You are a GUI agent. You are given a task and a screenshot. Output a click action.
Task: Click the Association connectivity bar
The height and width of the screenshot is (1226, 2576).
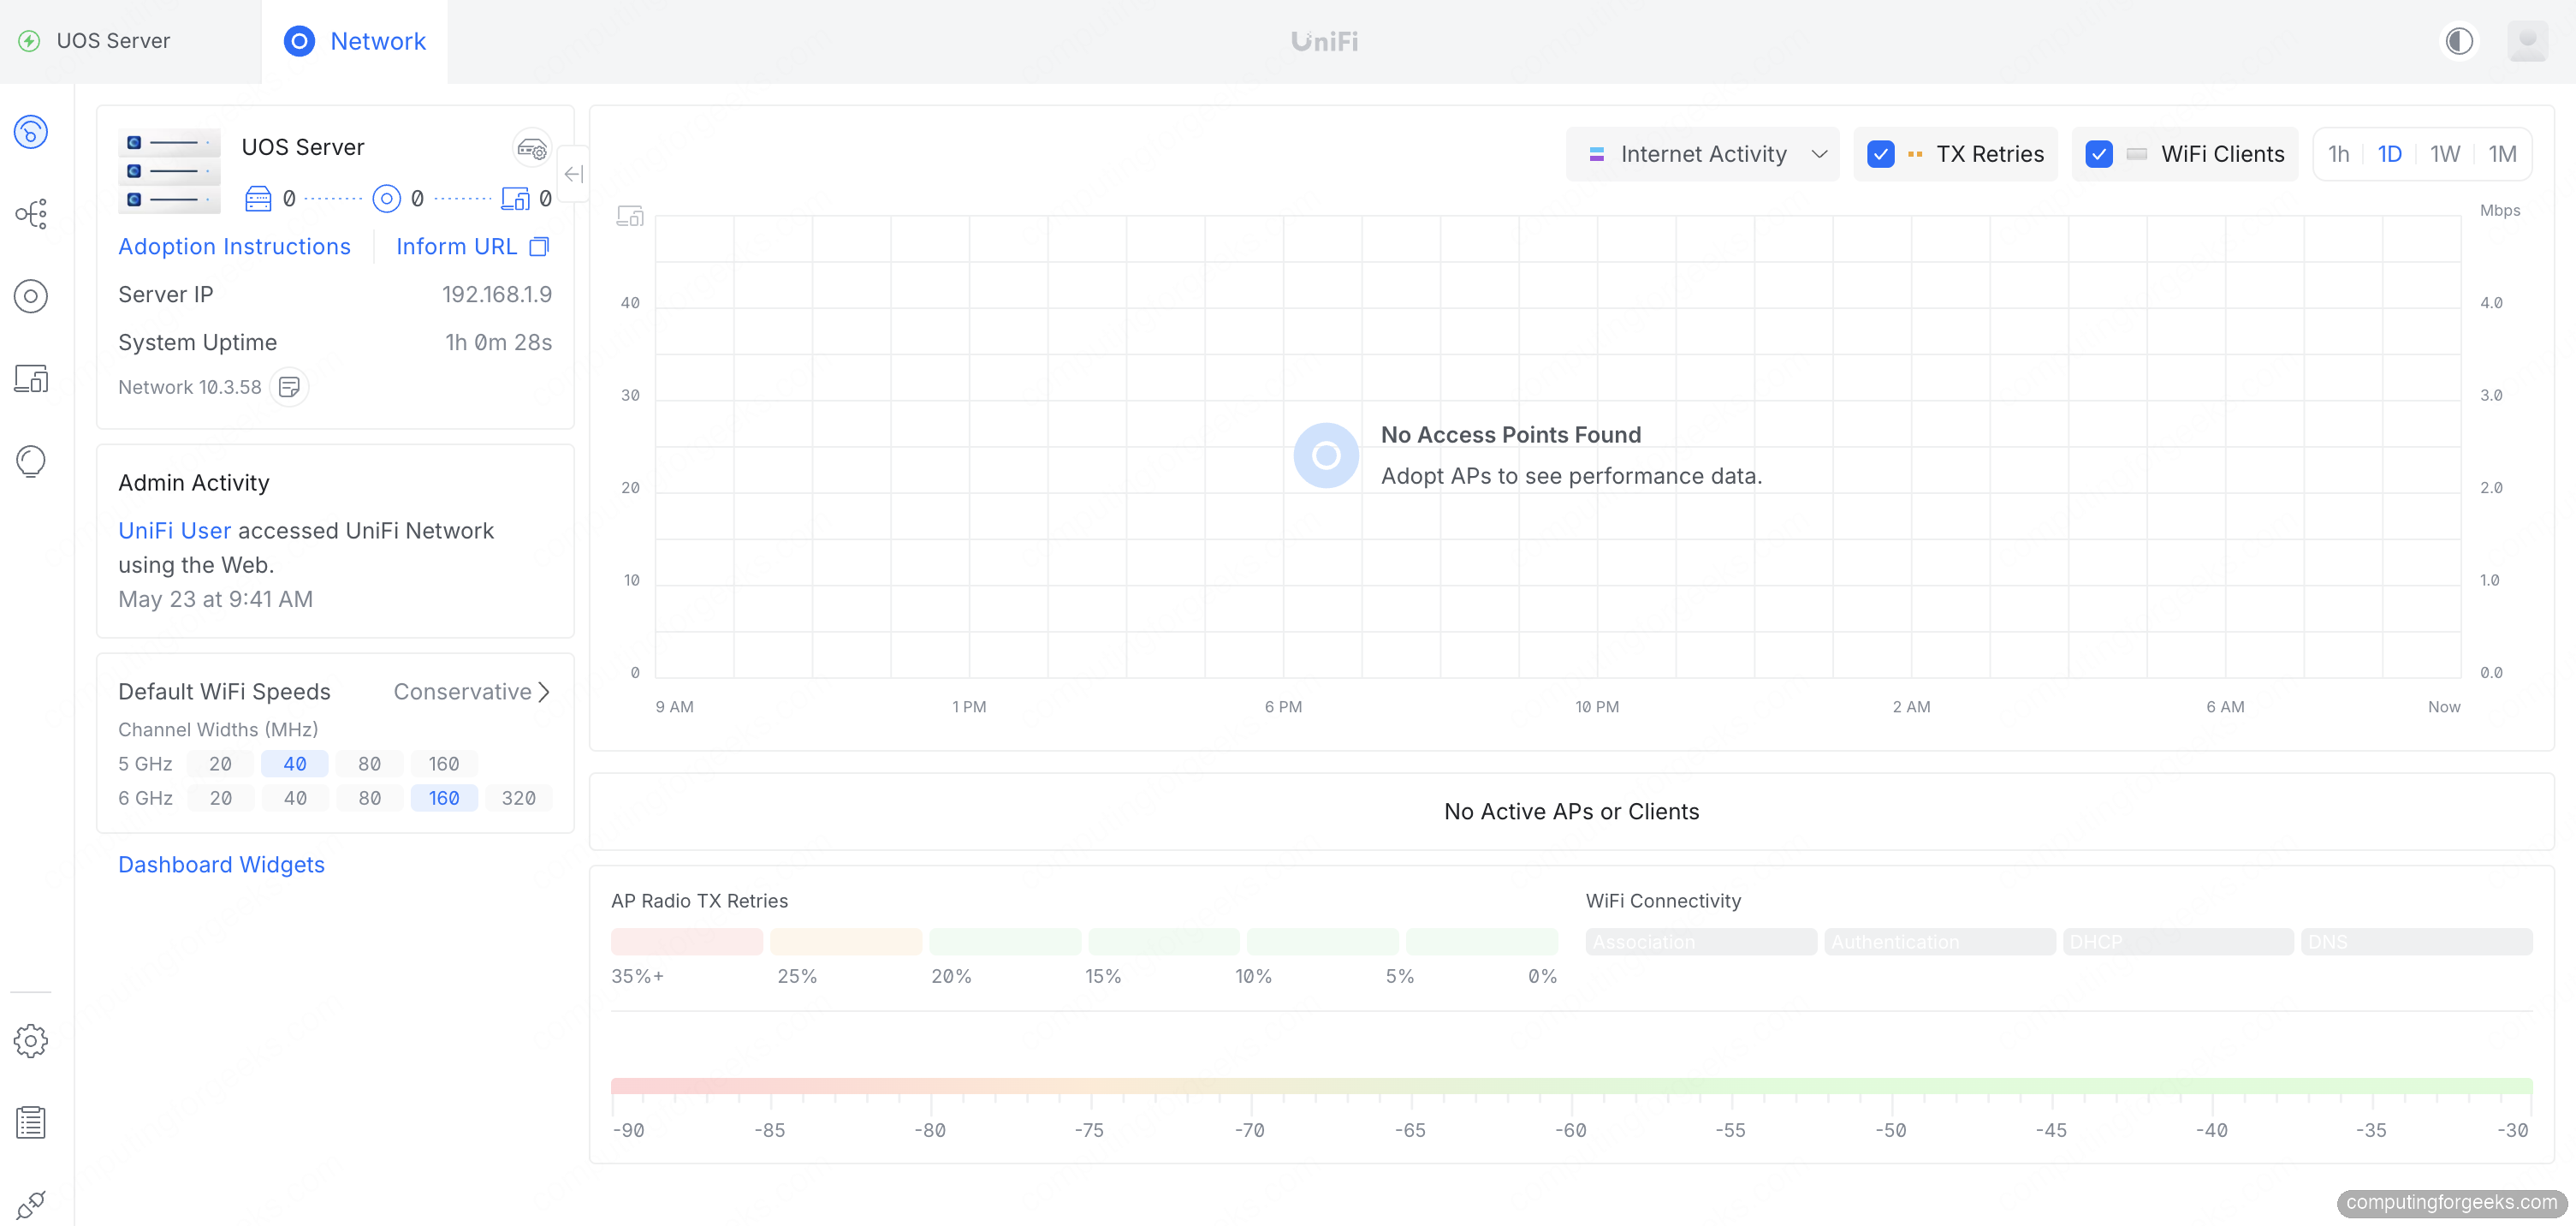point(1700,942)
